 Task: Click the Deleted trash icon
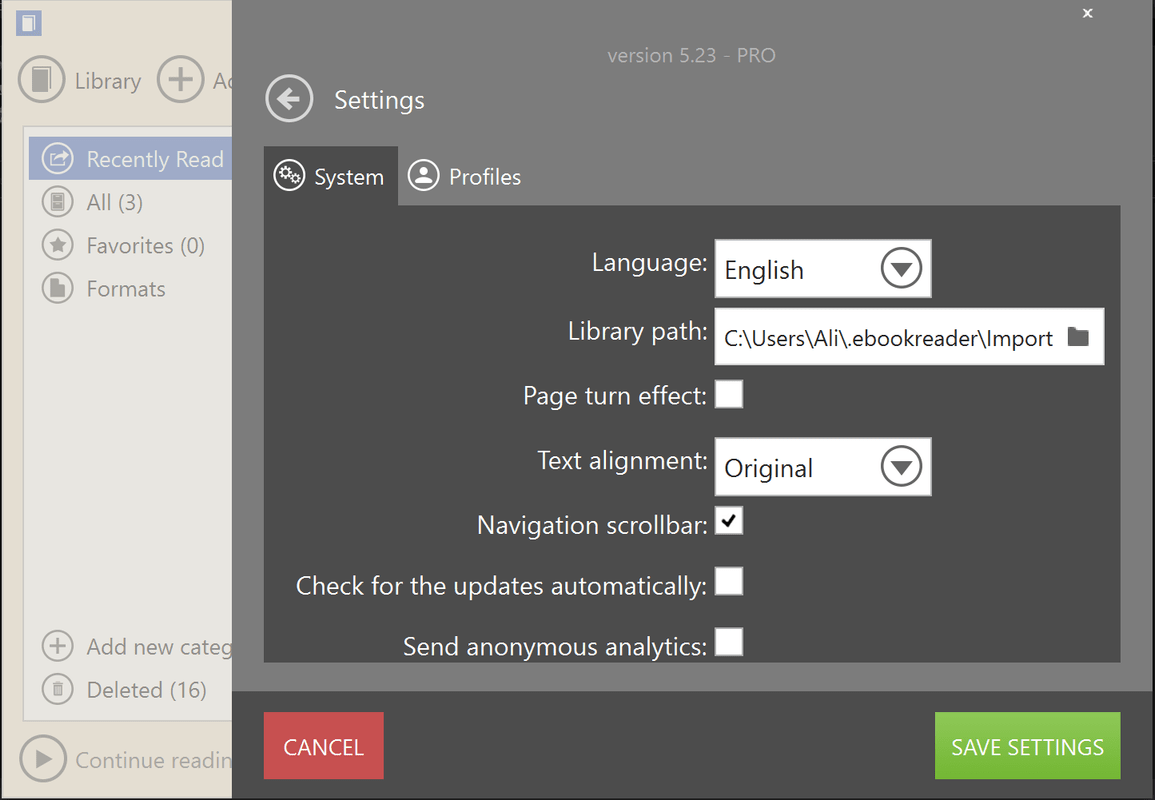(58, 689)
